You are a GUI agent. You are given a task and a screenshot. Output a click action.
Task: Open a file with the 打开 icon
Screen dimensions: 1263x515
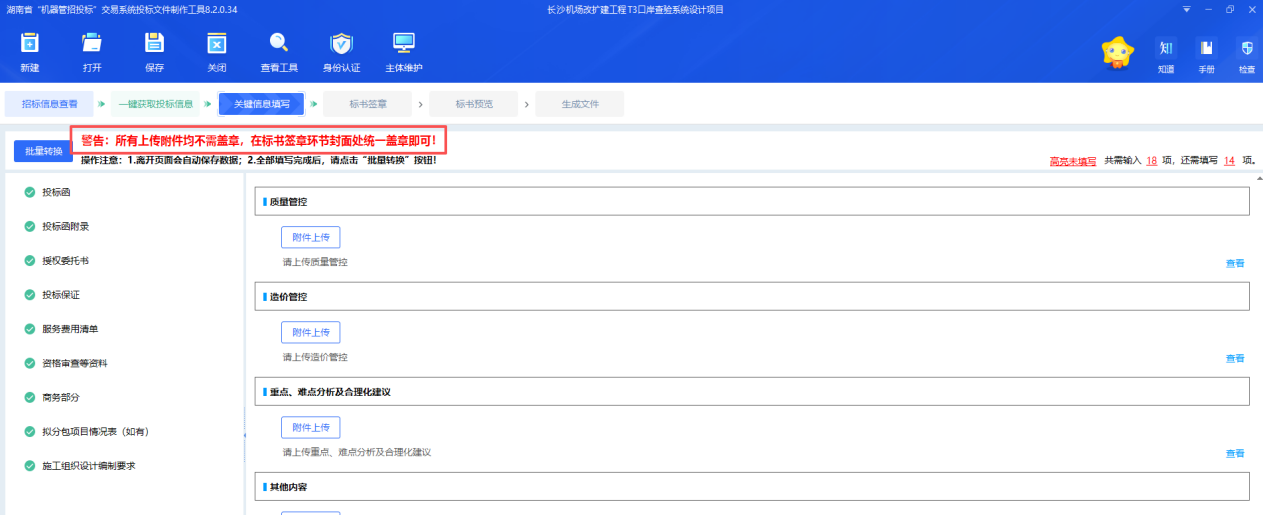coord(92,44)
